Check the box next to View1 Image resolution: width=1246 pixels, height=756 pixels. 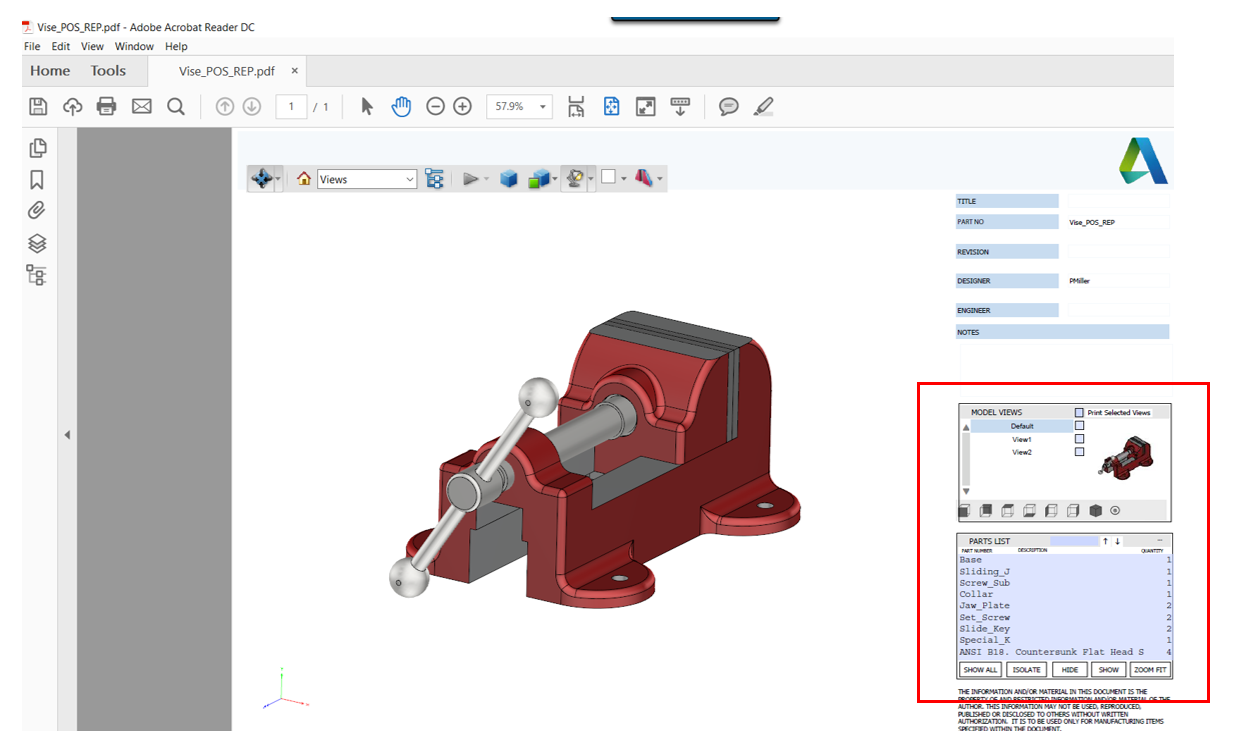(x=1079, y=439)
